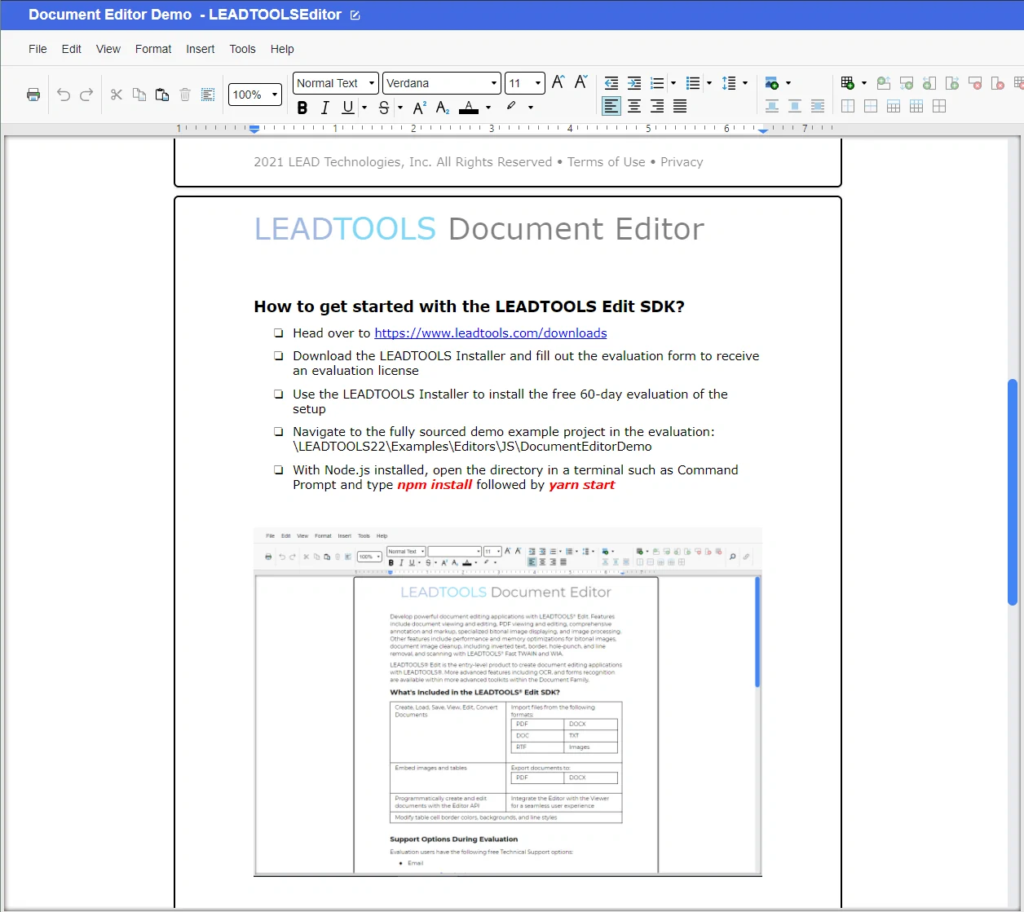
Task: Toggle bold formatting
Action: (302, 106)
